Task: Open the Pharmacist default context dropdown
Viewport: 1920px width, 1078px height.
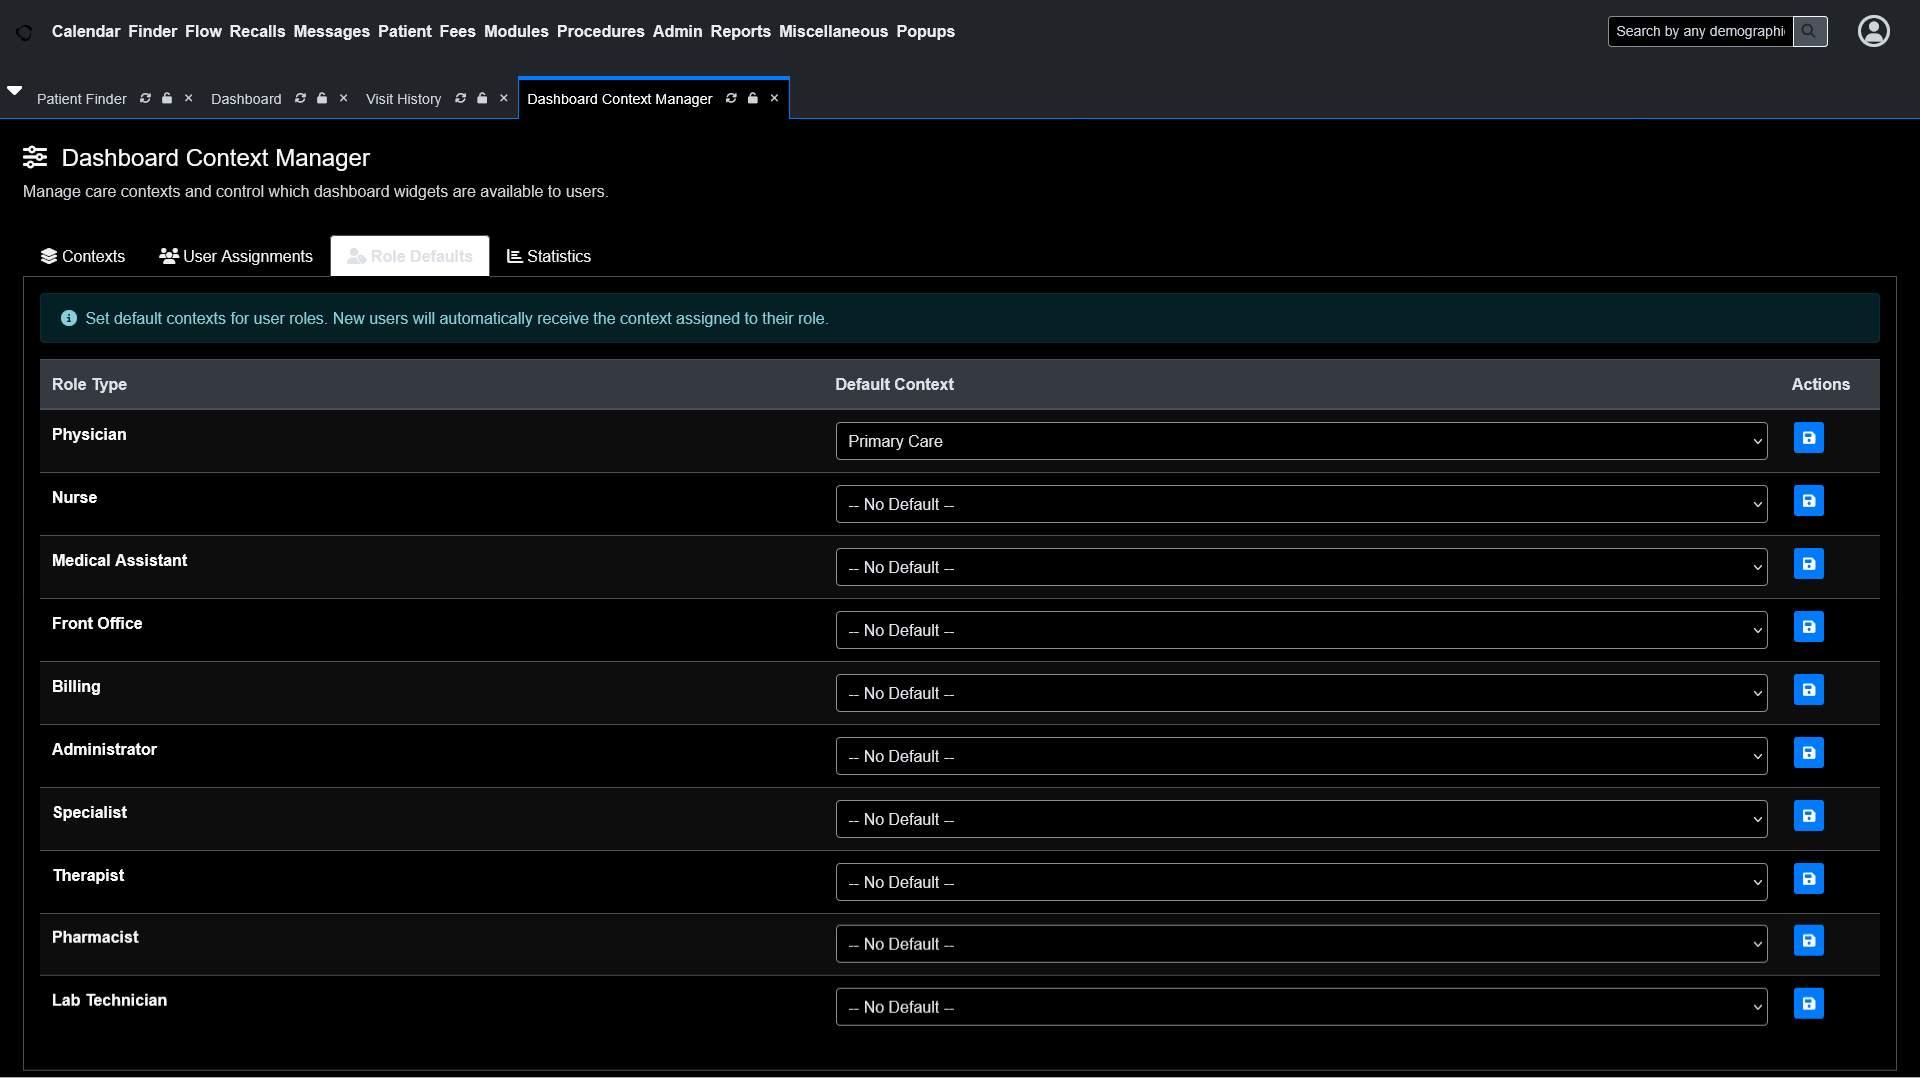Action: coord(1301,944)
